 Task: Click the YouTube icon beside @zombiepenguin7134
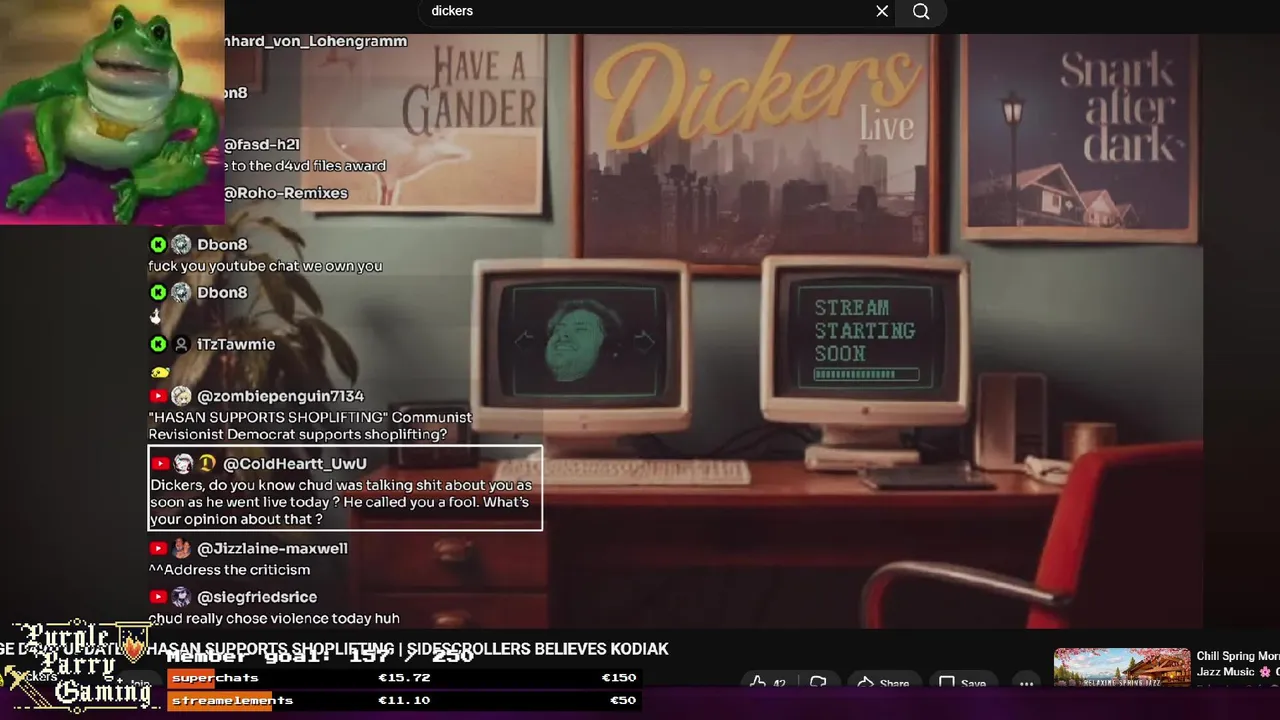point(158,396)
